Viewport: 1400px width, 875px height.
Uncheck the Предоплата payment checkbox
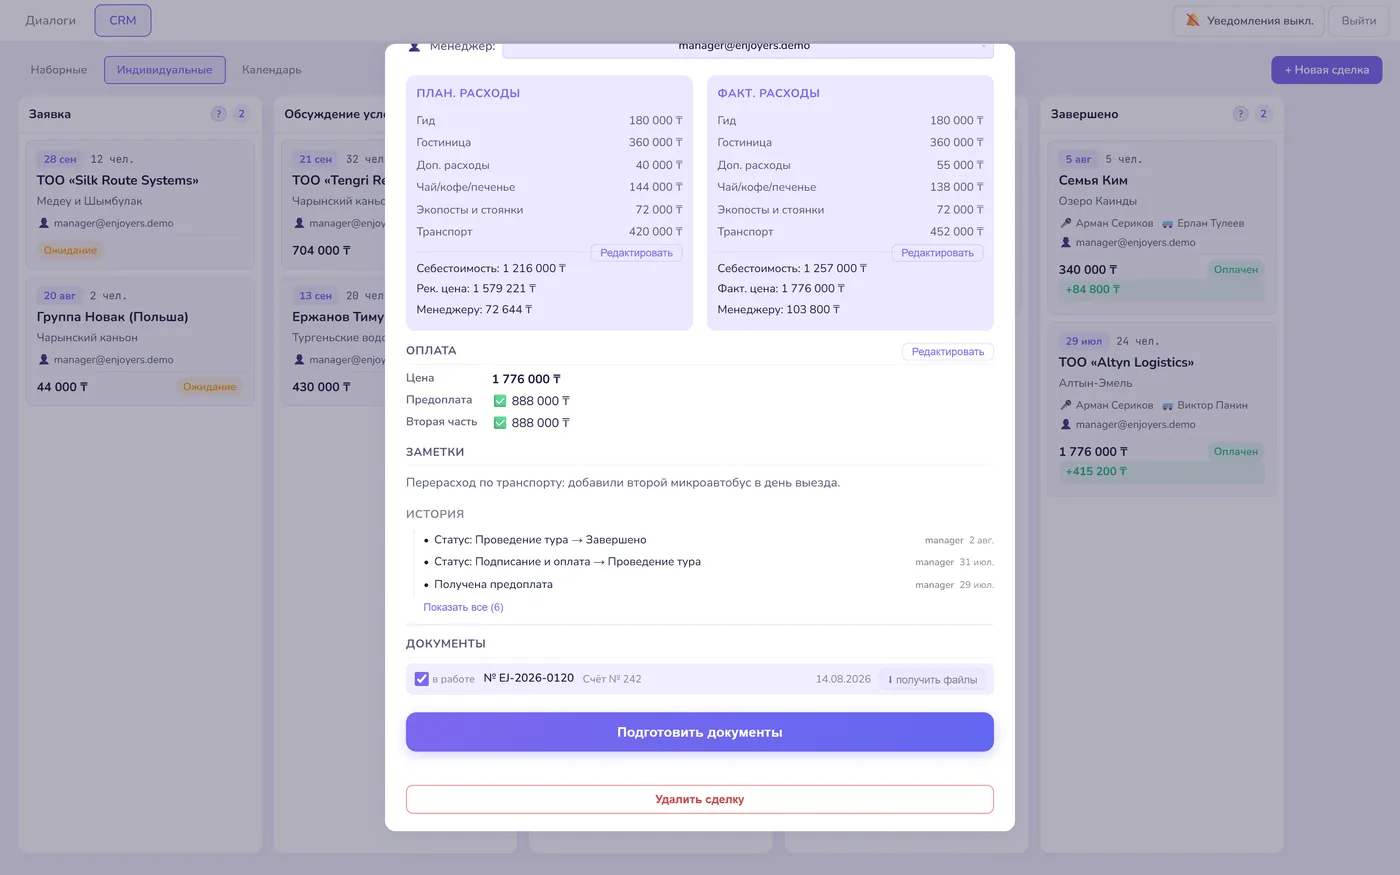(500, 401)
